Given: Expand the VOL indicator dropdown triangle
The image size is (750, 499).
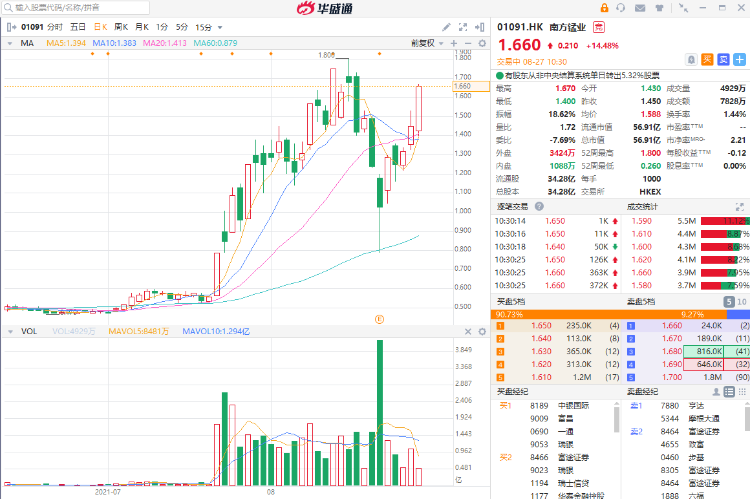Looking at the screenshot, I should 10,332.
